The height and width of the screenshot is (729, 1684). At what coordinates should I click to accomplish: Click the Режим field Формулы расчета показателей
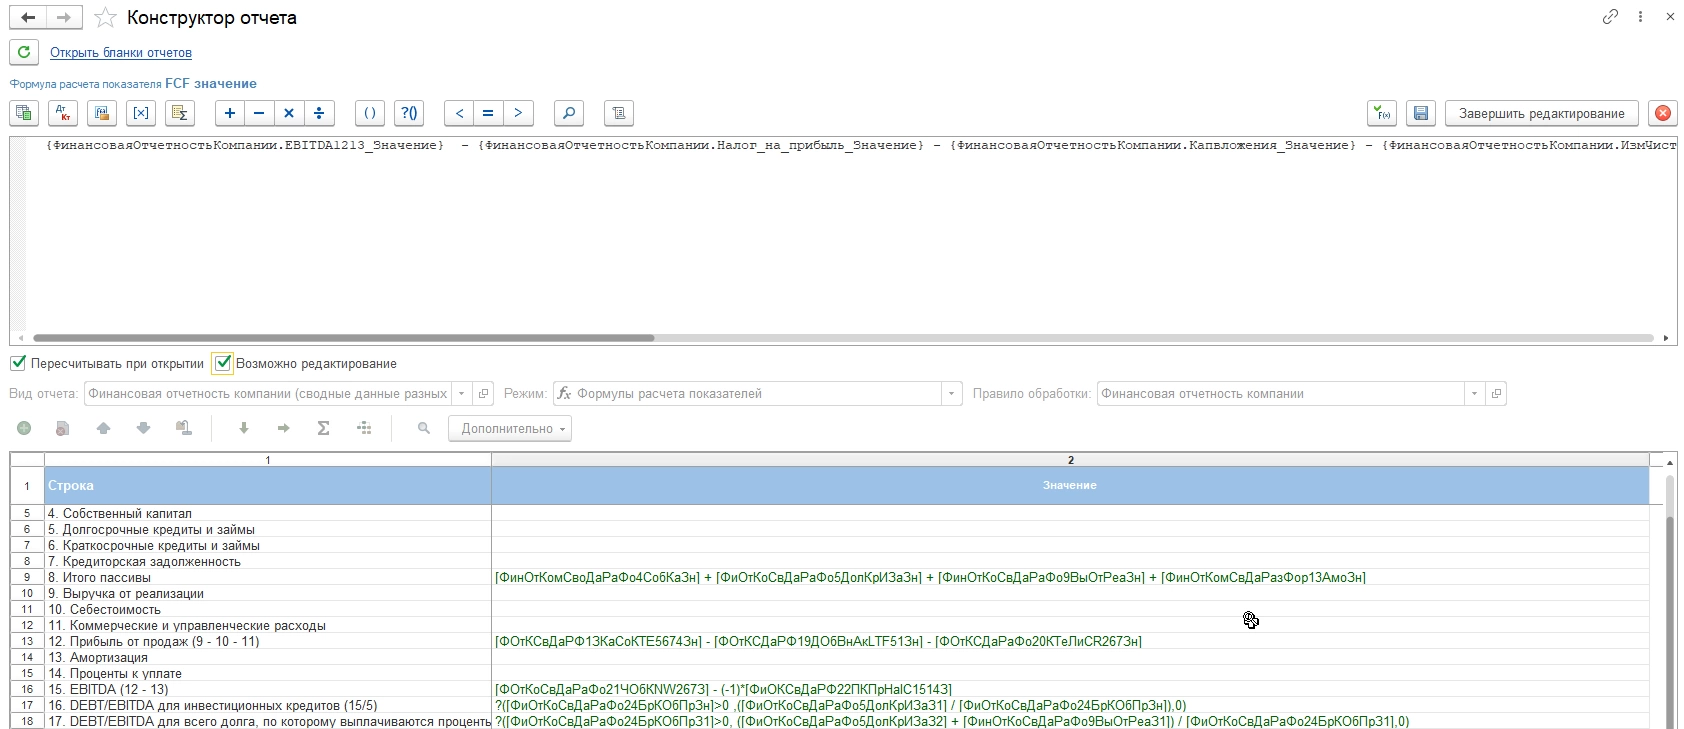click(748, 394)
